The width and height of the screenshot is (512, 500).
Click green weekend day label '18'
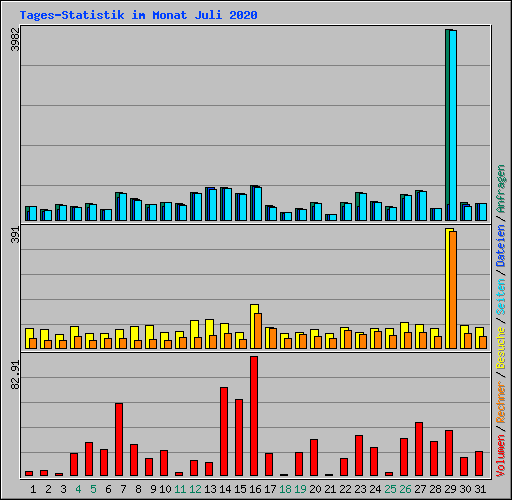point(285,489)
